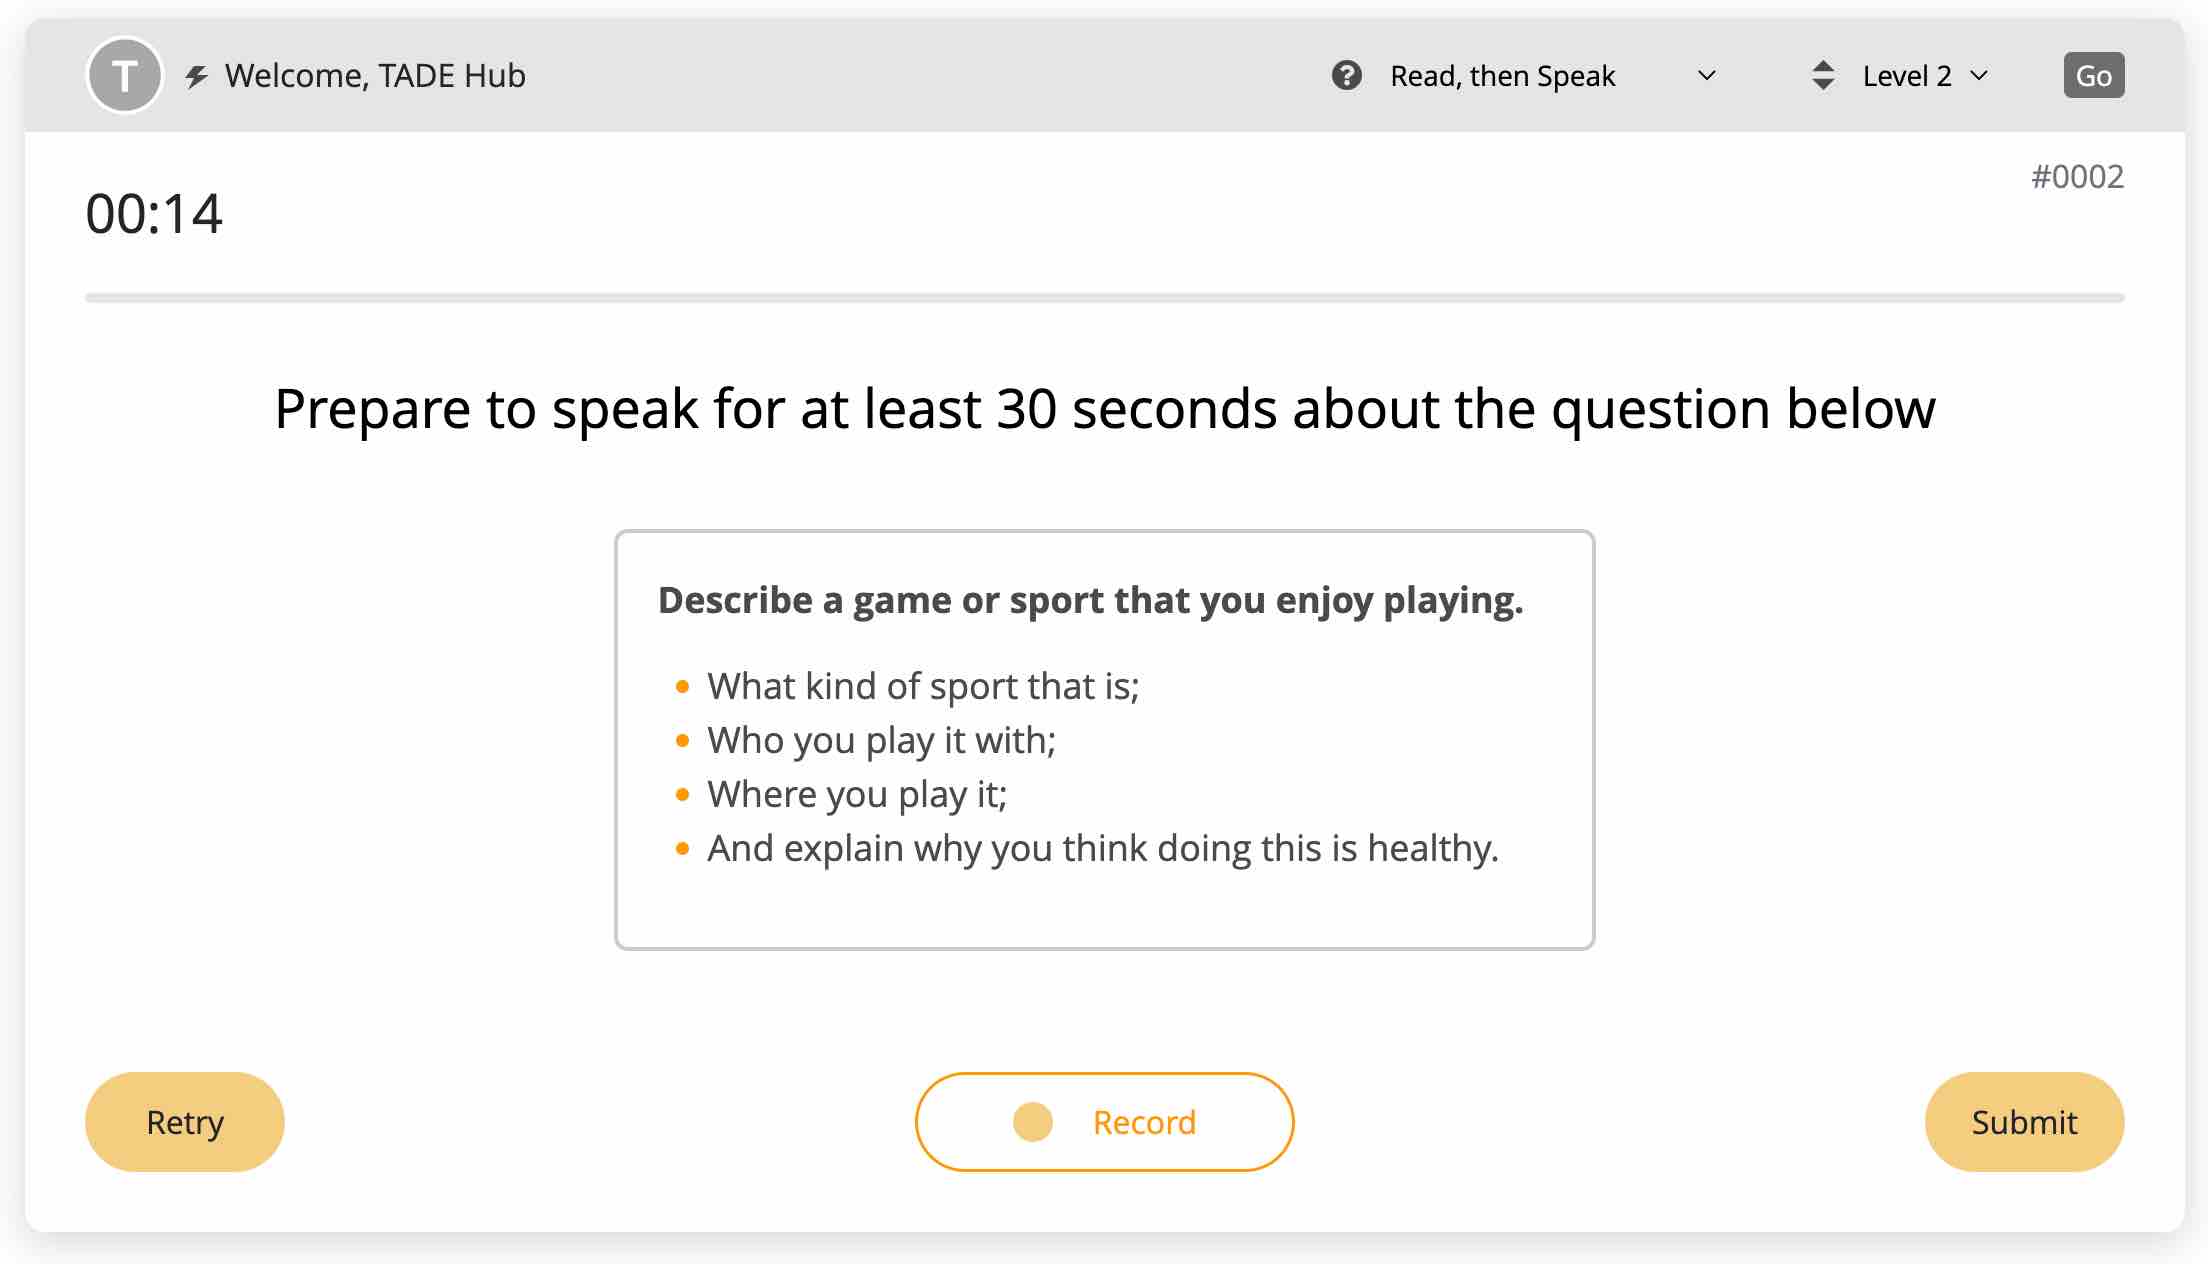This screenshot has width=2208, height=1264.
Task: Click Retry to restart the exercise
Action: pos(183,1122)
